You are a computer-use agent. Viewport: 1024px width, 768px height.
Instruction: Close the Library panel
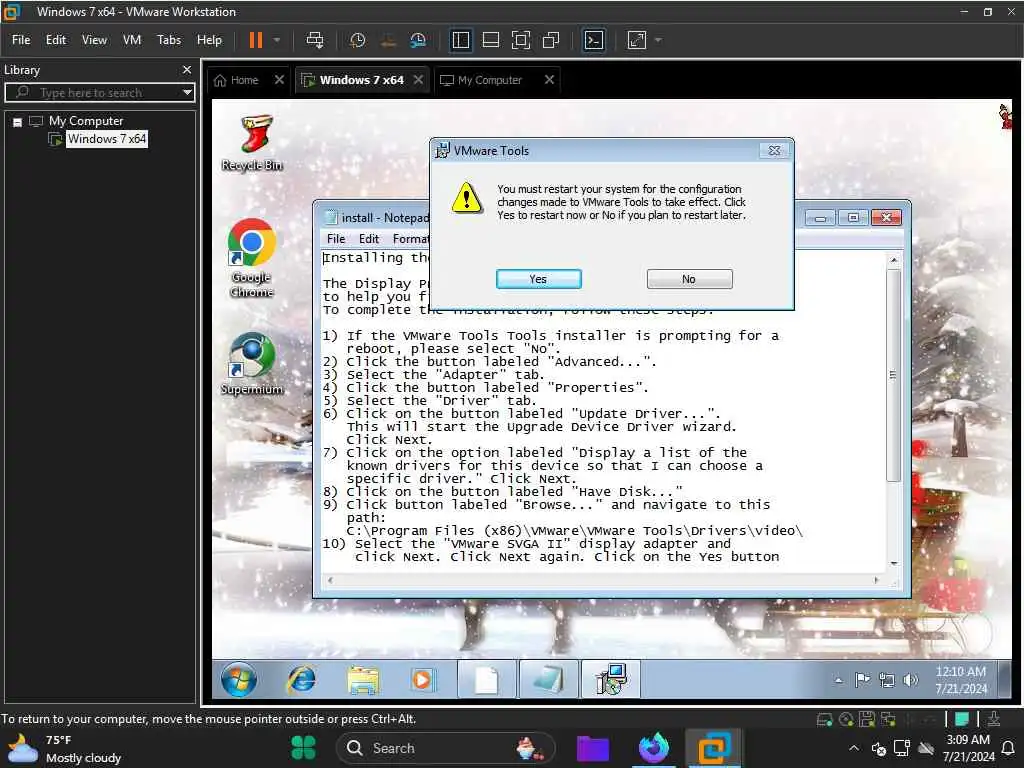187,69
